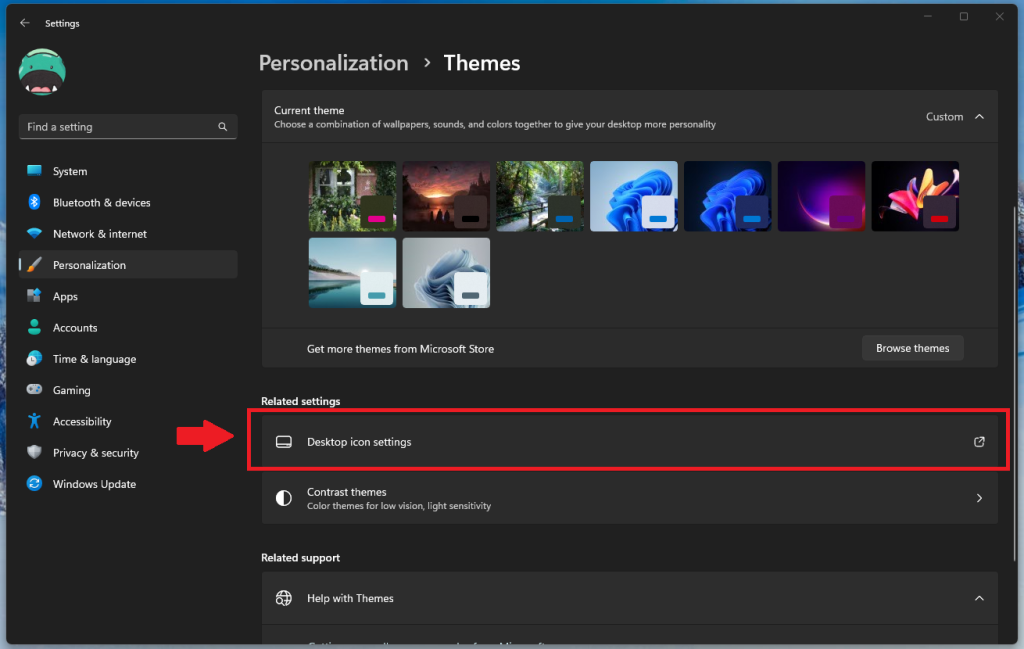
Task: Click the user profile avatar
Action: pos(42,73)
